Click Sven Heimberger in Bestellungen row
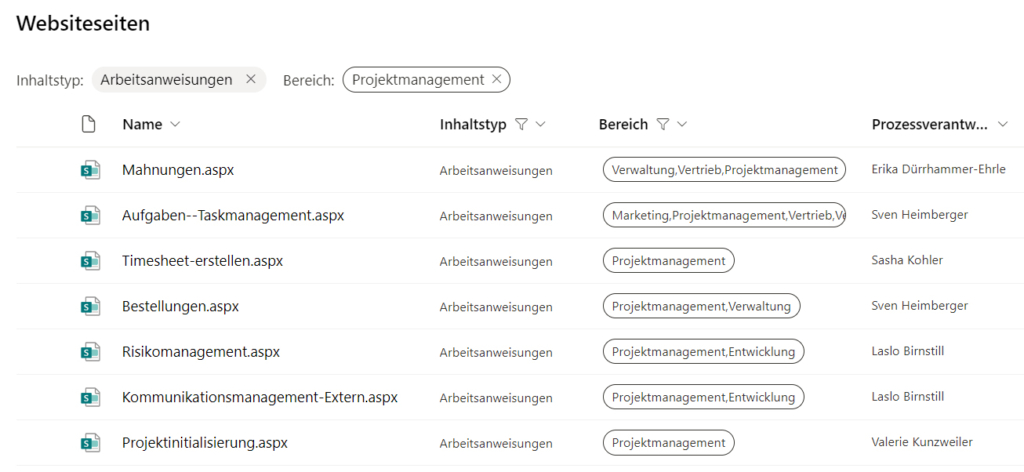1024x472 pixels. click(x=920, y=305)
